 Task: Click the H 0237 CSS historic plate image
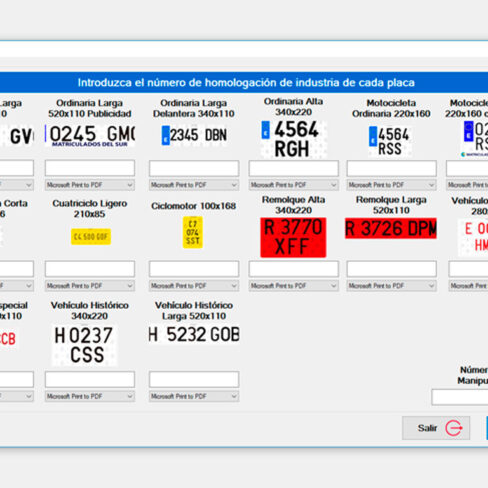pos(84,345)
